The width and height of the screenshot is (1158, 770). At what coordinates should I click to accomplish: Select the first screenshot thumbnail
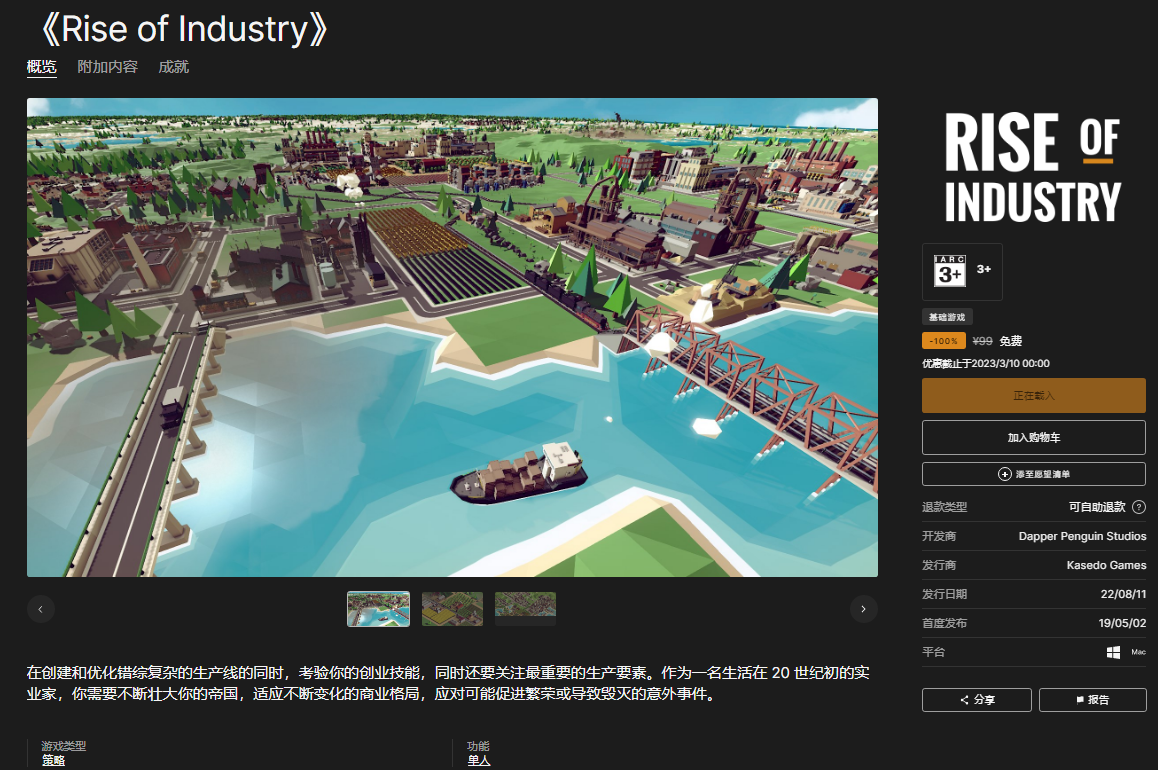378,608
